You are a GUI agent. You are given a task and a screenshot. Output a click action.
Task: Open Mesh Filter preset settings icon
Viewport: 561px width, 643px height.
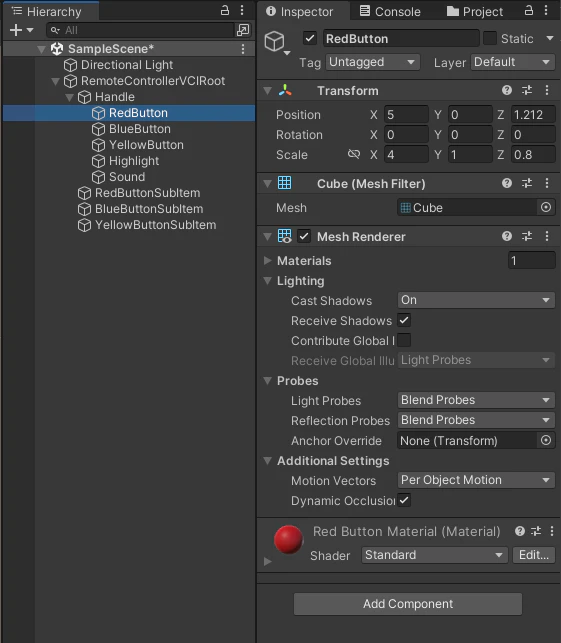pyautogui.click(x=527, y=183)
